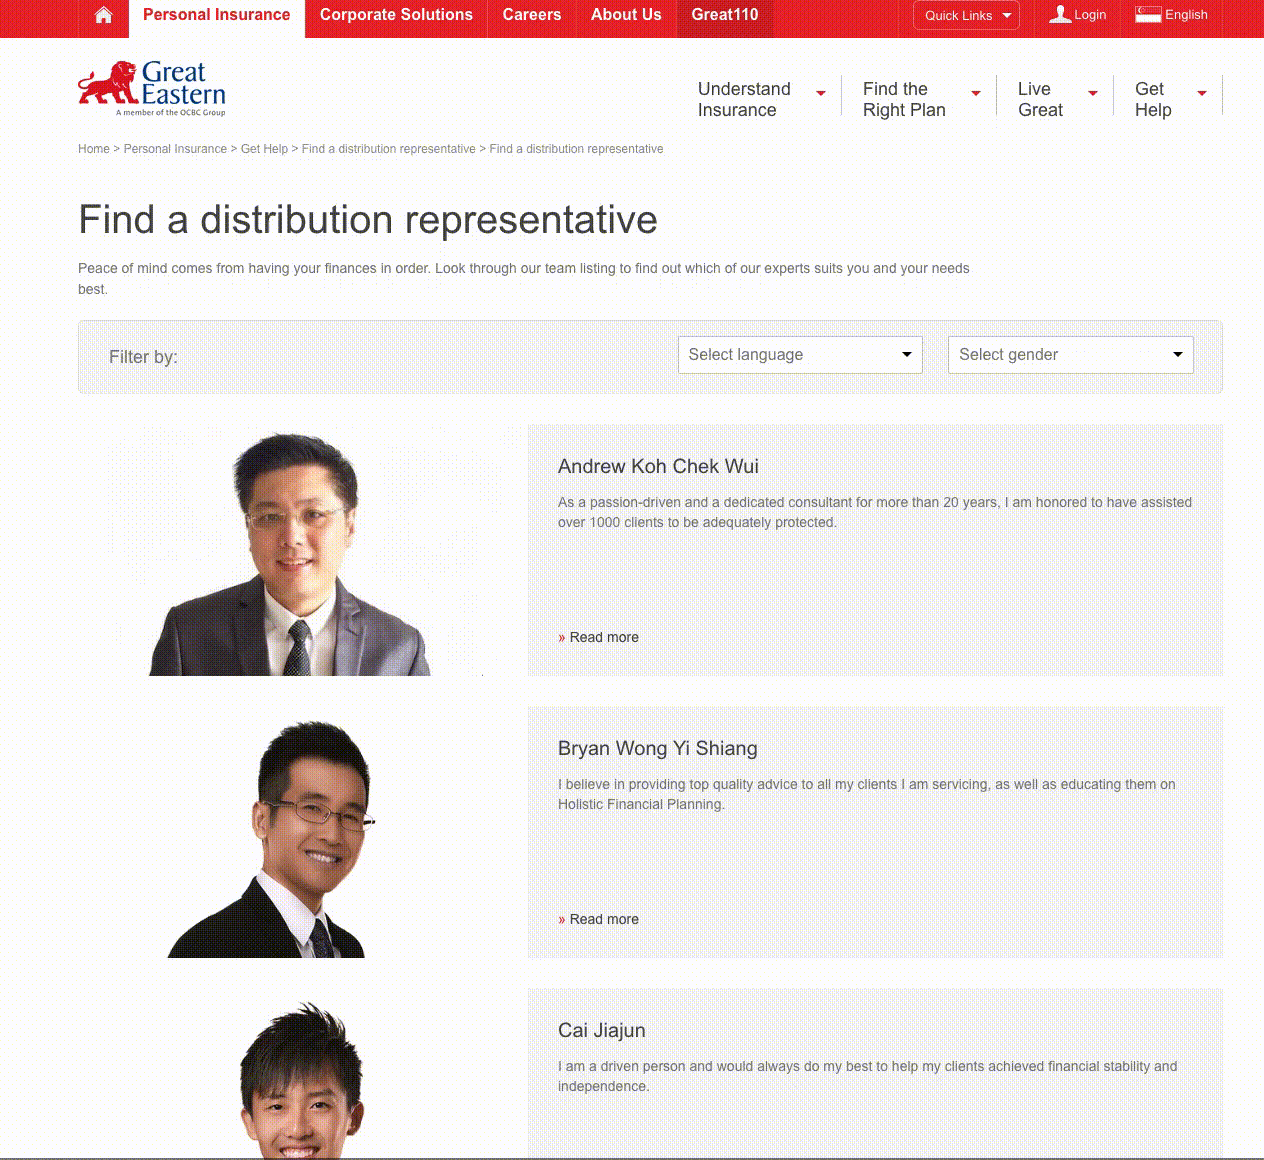The width and height of the screenshot is (1264, 1160).
Task: Click Read more for Andrew Koh Chek Wui
Action: pos(598,637)
